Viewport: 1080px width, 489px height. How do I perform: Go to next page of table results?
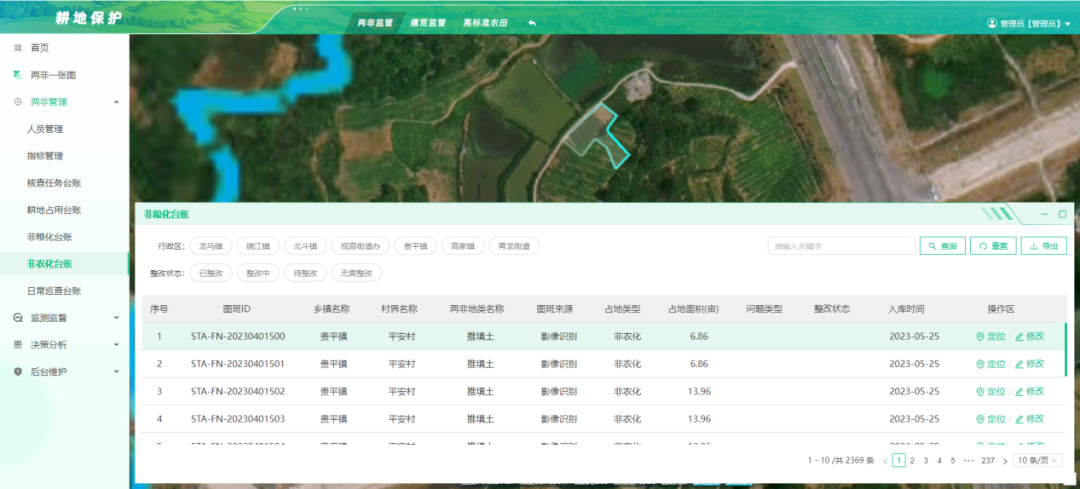1004,461
